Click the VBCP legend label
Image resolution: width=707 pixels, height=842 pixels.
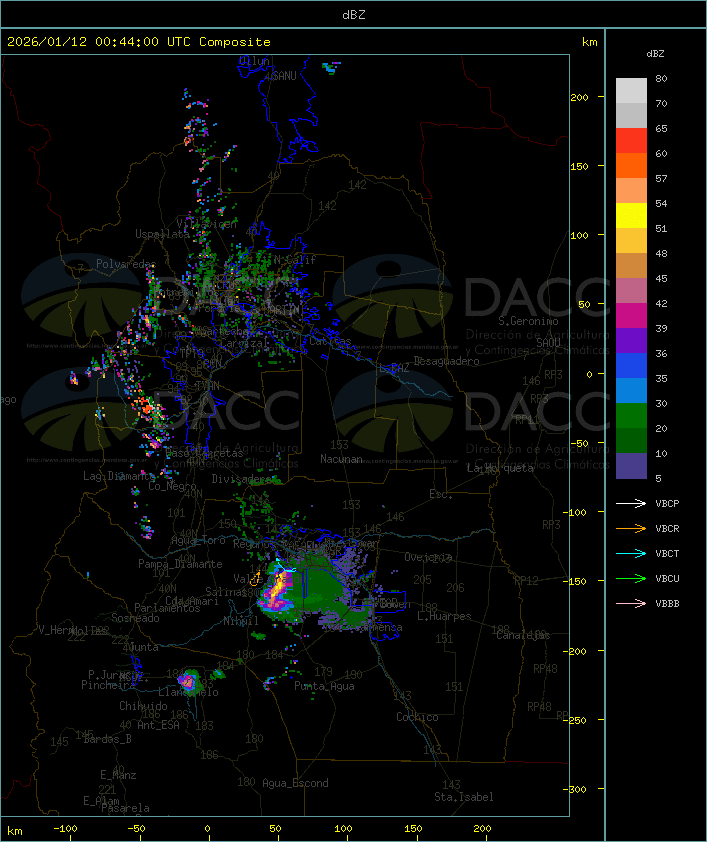(x=667, y=504)
